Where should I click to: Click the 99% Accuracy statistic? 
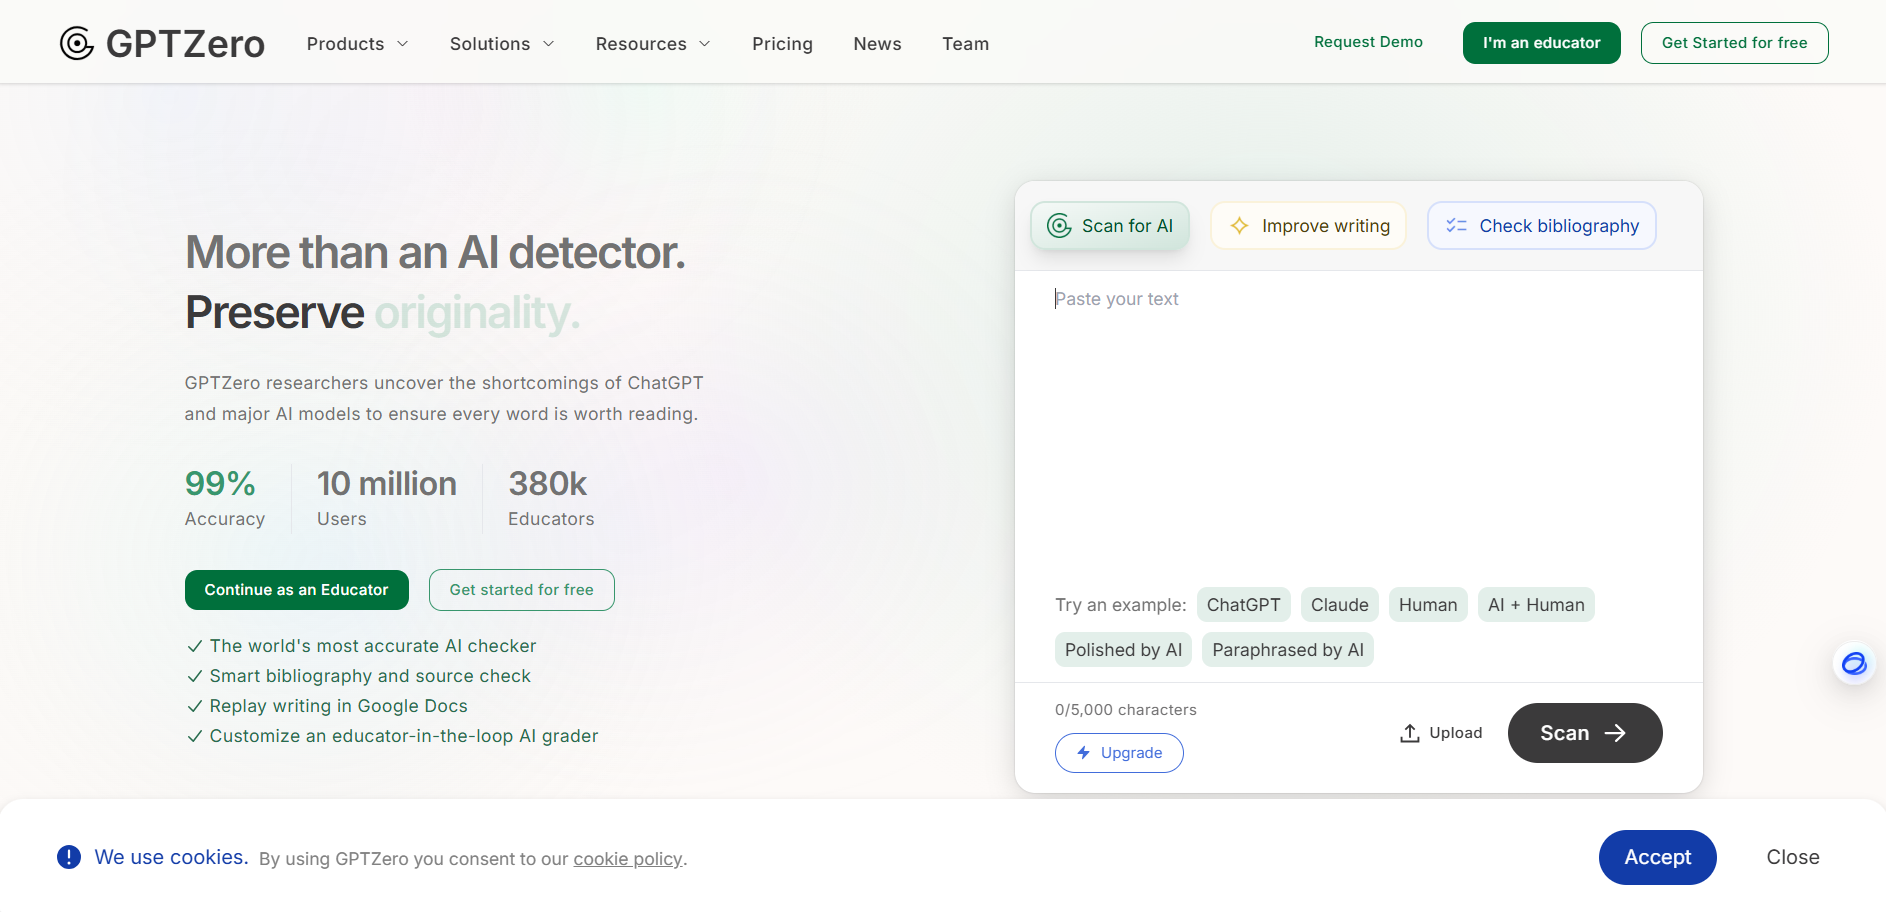(x=225, y=497)
